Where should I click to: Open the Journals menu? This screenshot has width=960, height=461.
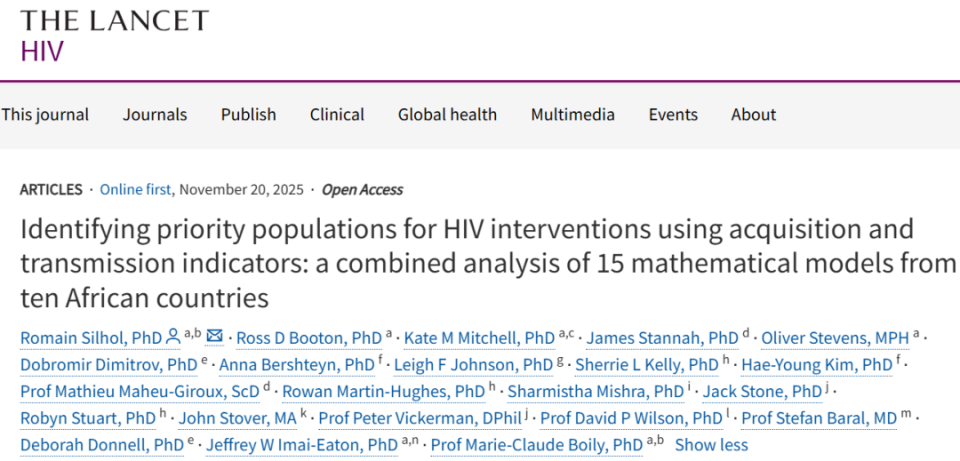(155, 114)
